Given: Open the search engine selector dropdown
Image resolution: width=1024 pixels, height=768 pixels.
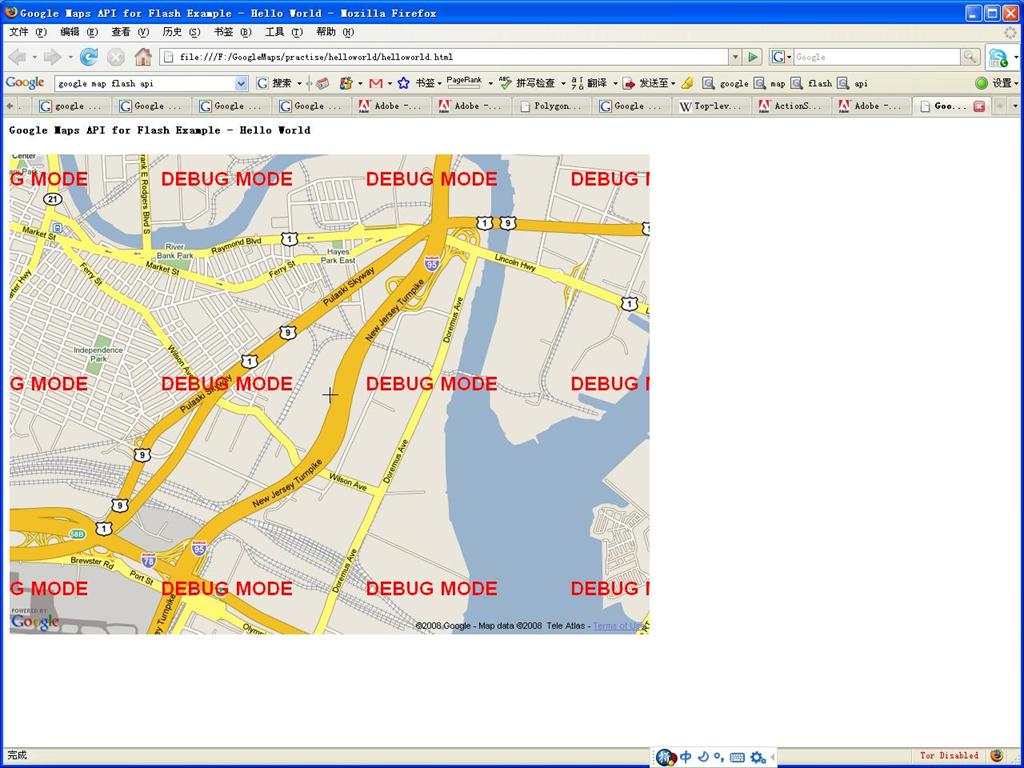Looking at the screenshot, I should [780, 57].
